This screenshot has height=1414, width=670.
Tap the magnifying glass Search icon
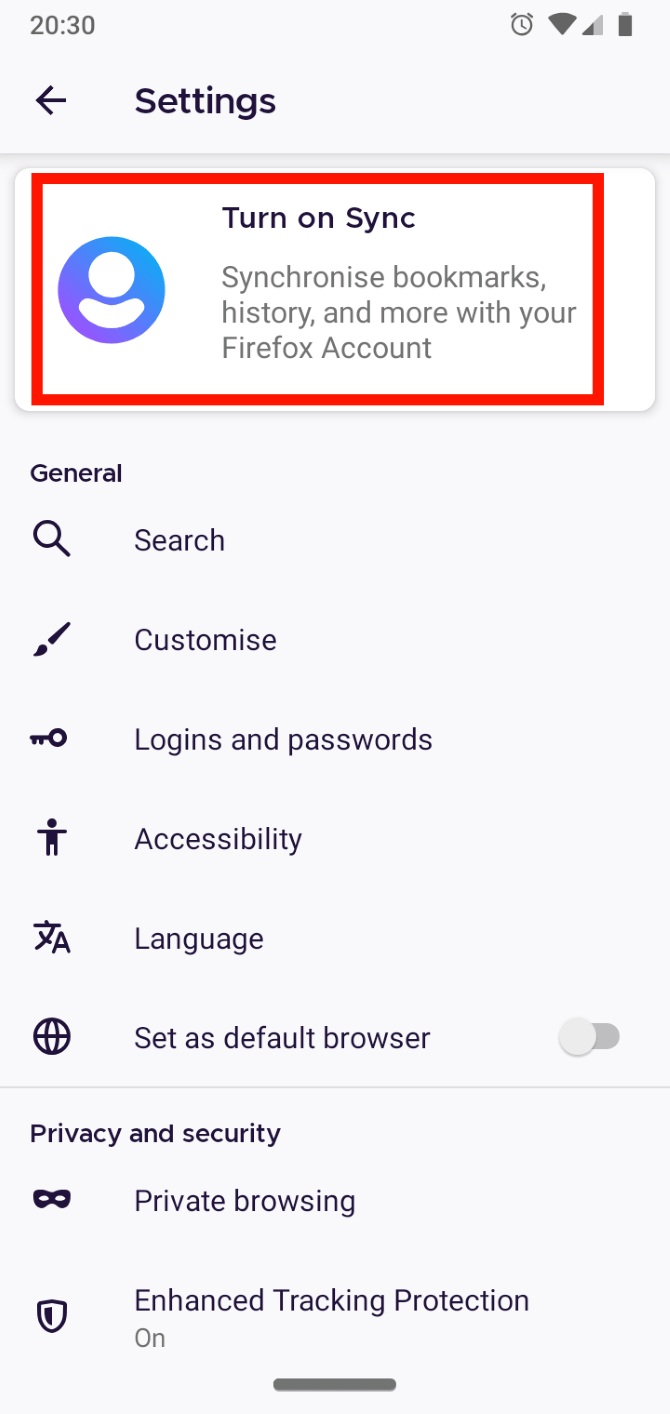tap(51, 540)
